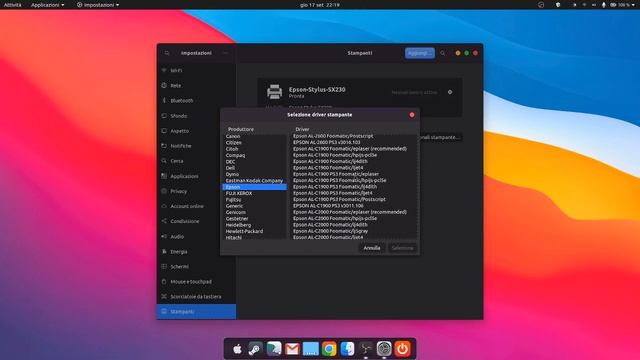Open the Privacy settings entry

(196, 191)
